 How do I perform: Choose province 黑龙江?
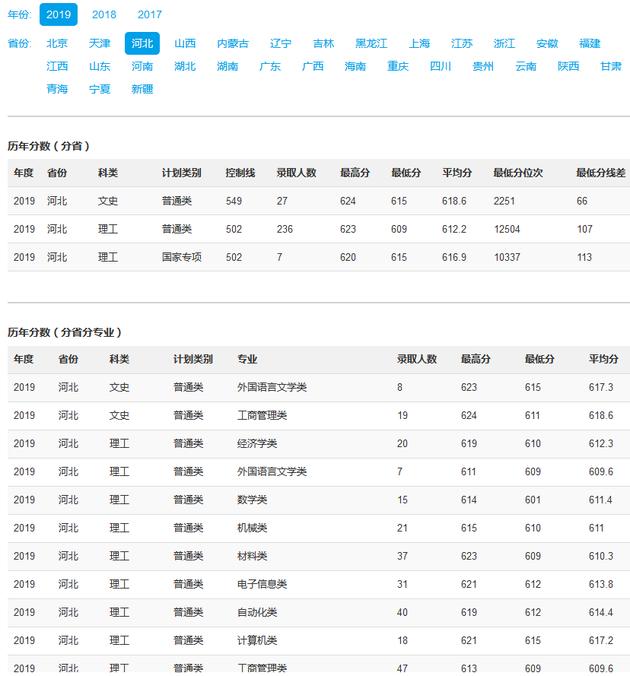pyautogui.click(x=371, y=44)
